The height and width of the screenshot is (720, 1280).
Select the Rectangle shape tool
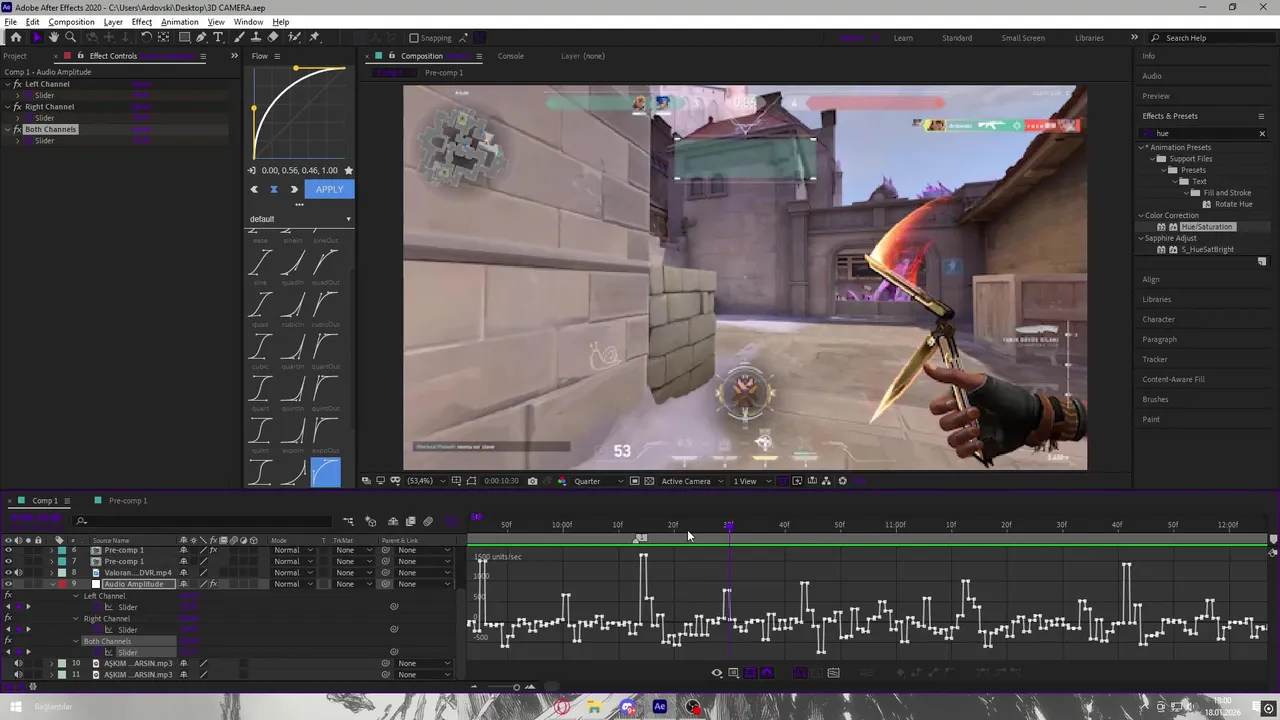coord(185,37)
